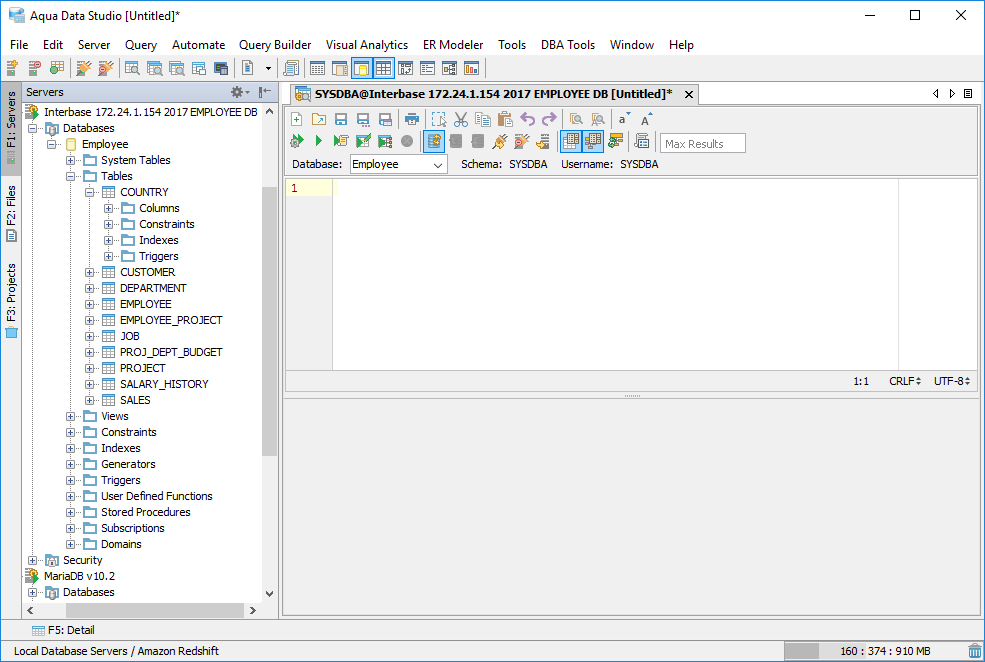Toggle the grid results view button

coord(570,141)
